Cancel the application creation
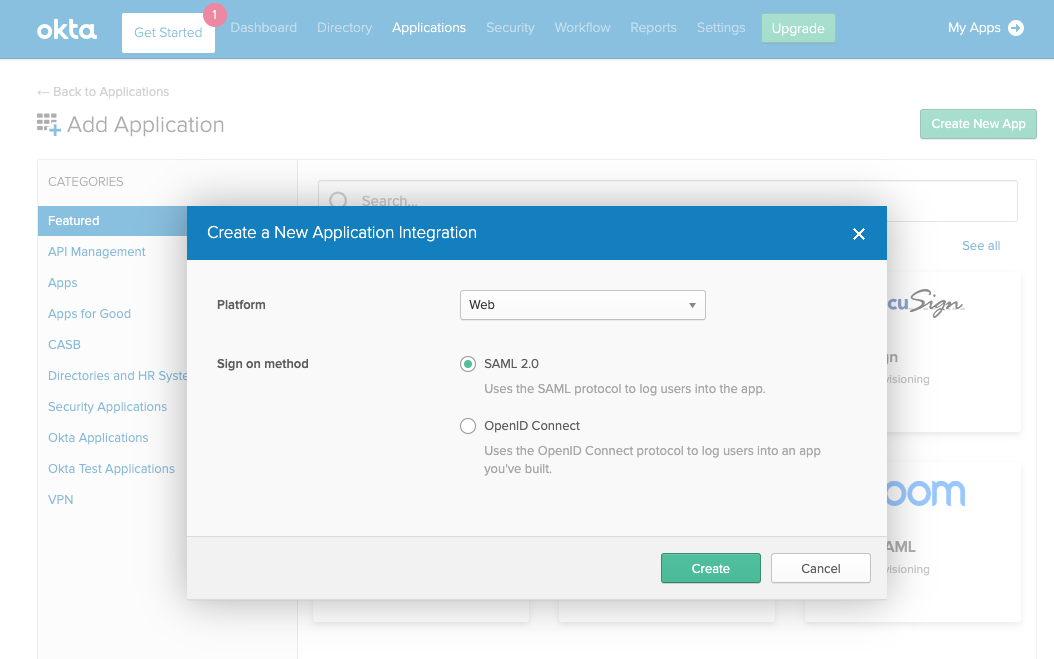1054x659 pixels. pos(820,568)
